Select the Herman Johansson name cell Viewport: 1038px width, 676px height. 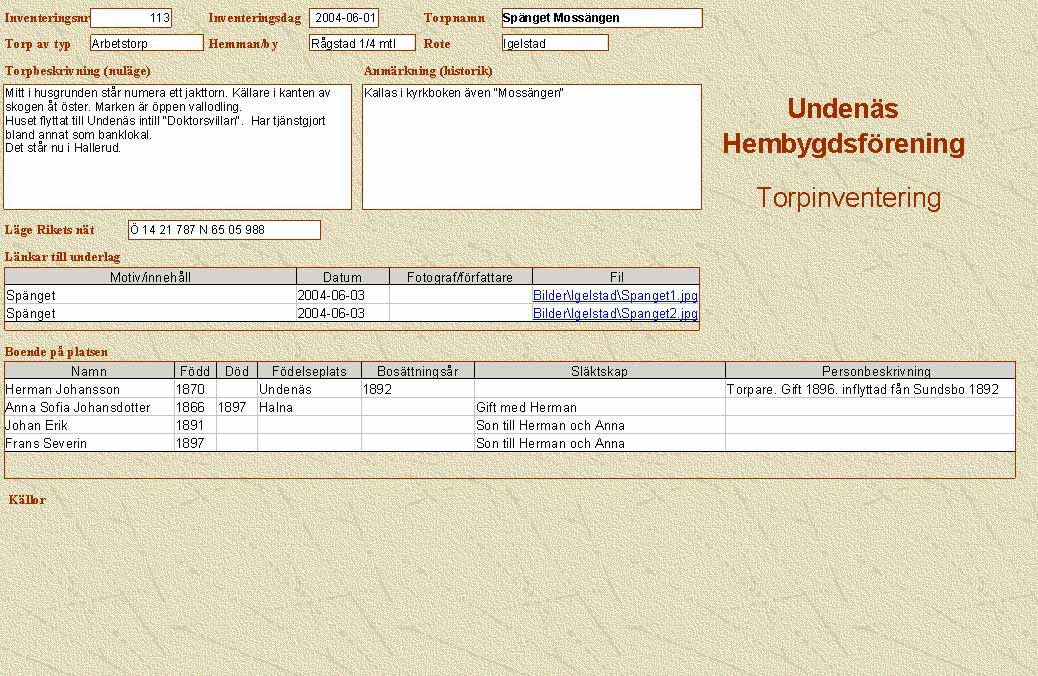point(90,389)
